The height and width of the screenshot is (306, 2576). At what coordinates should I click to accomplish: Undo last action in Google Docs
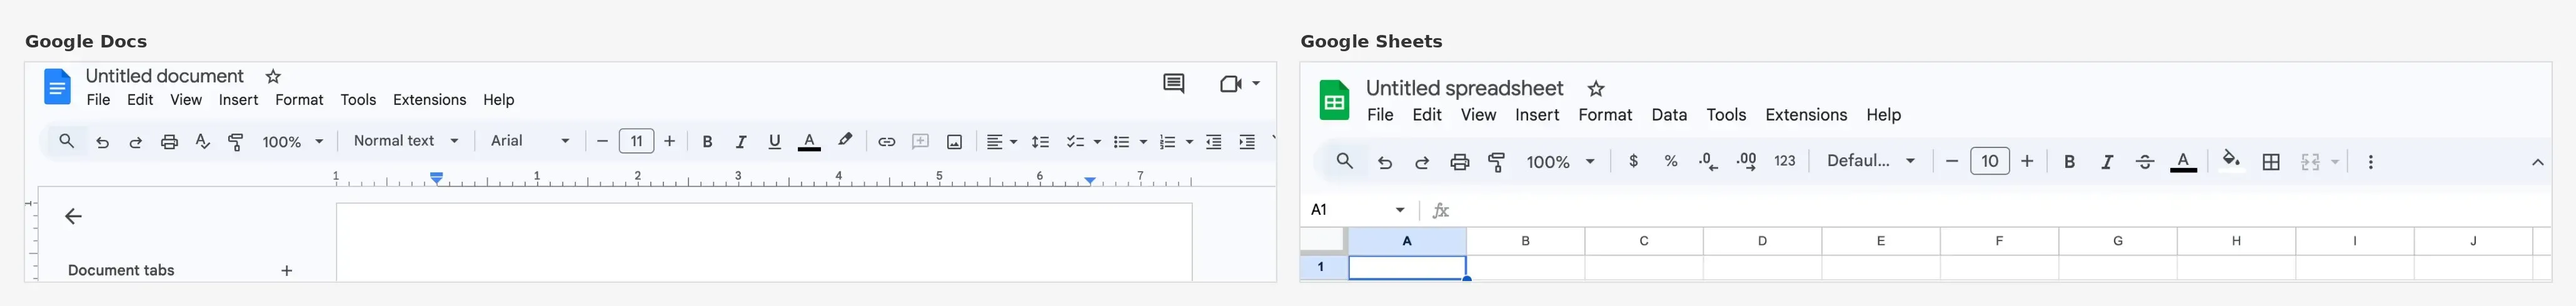point(102,142)
